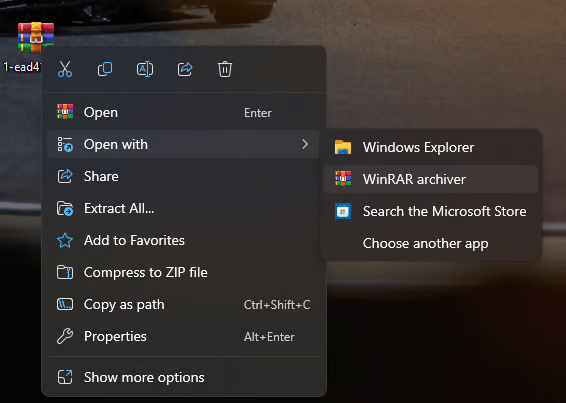The width and height of the screenshot is (566, 403).
Task: Expand the Open with submenu chevron
Action: pos(305,144)
